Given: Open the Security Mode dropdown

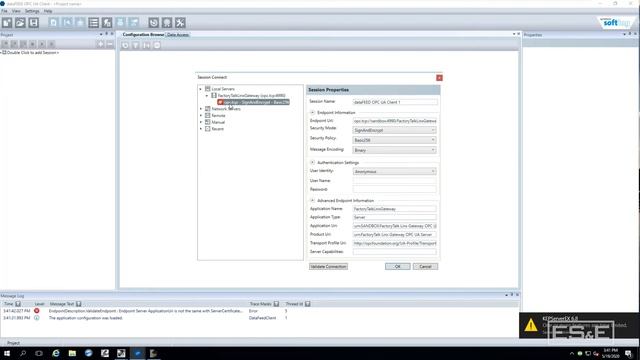Looking at the screenshot, I should coord(394,130).
